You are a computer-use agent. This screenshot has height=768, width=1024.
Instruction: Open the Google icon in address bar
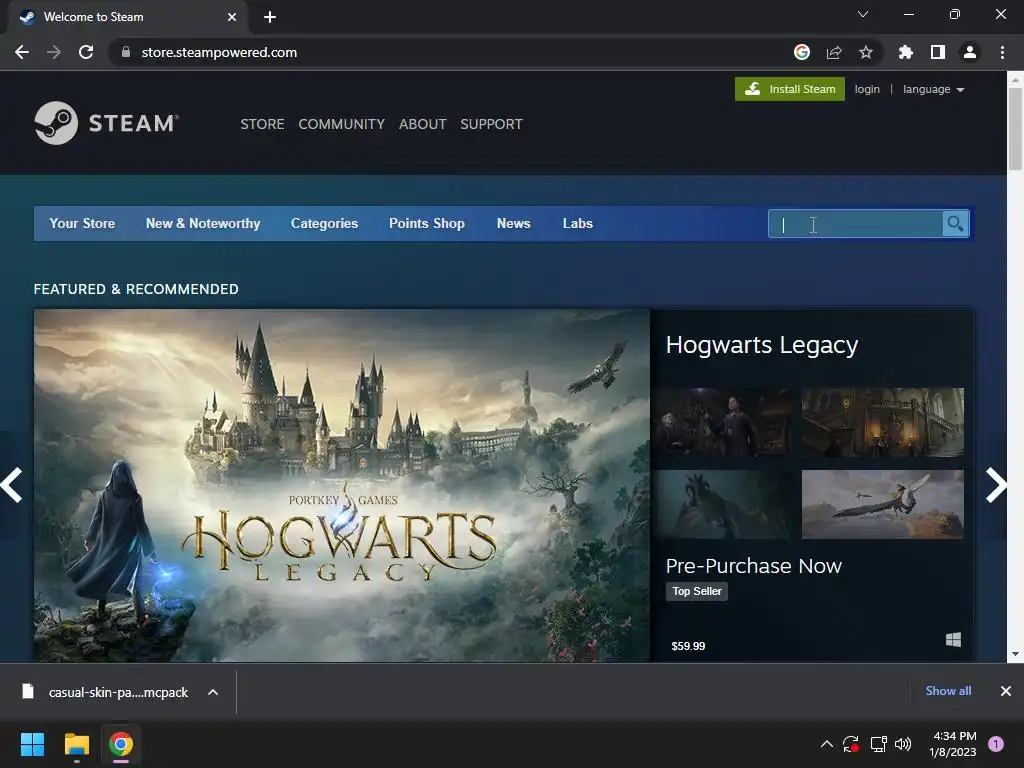pyautogui.click(x=802, y=52)
